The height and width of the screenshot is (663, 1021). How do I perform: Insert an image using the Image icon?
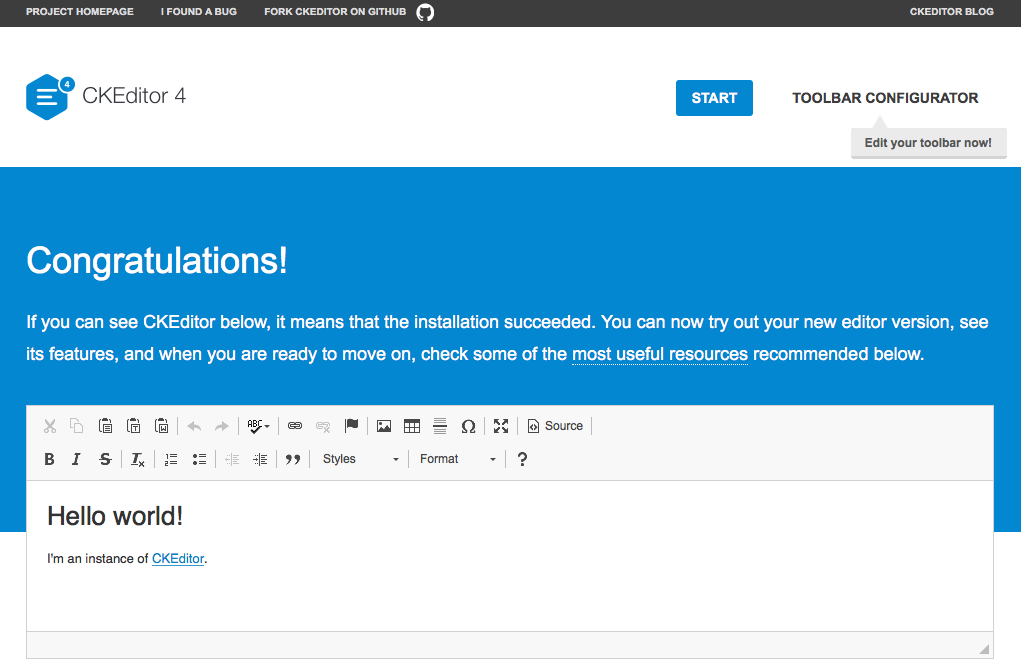tap(384, 426)
